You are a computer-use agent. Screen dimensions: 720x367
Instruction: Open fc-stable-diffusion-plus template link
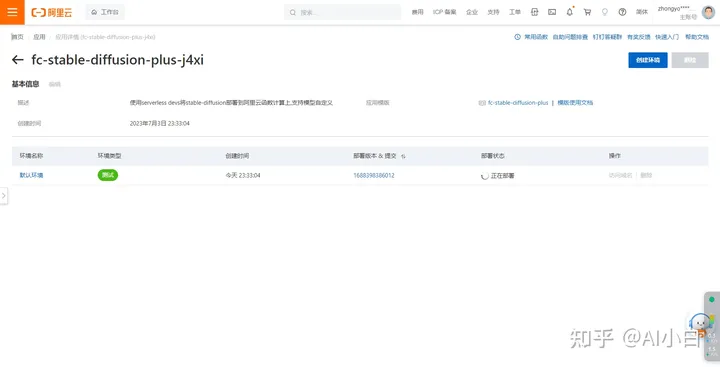[518, 103]
